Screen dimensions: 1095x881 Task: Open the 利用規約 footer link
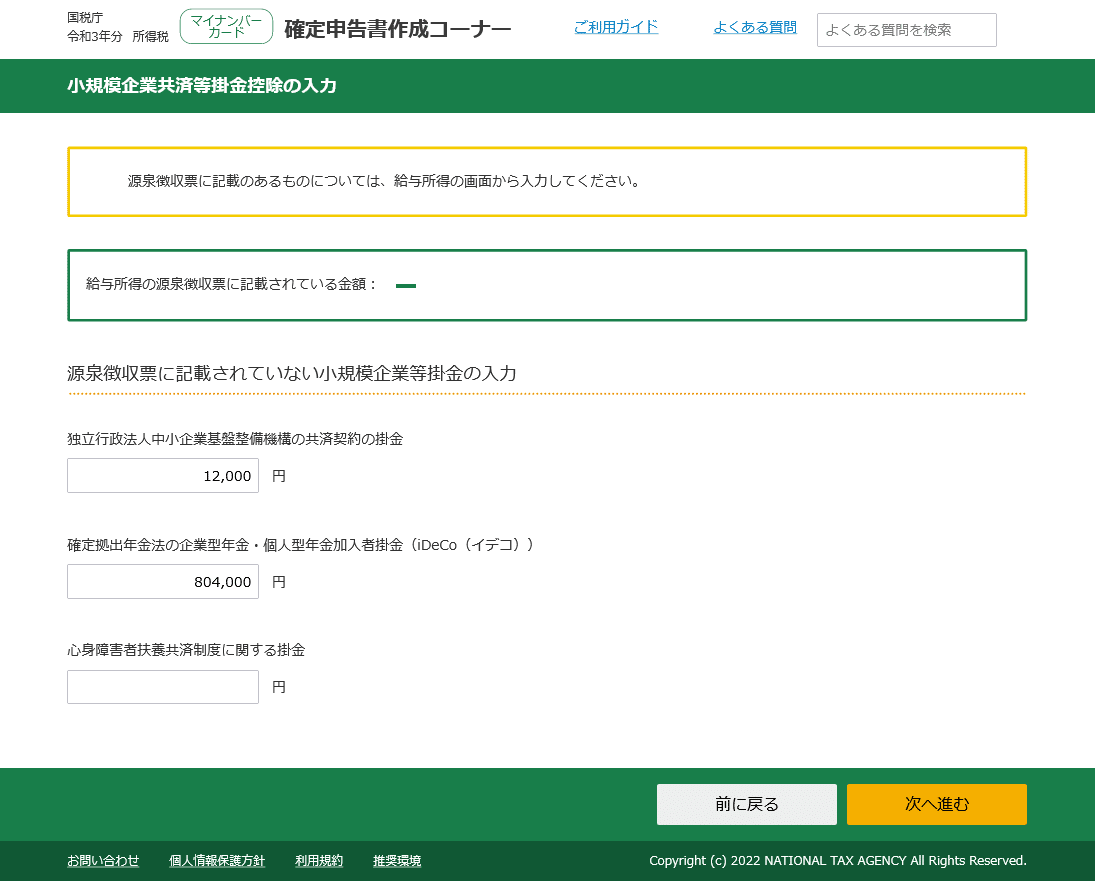(318, 860)
